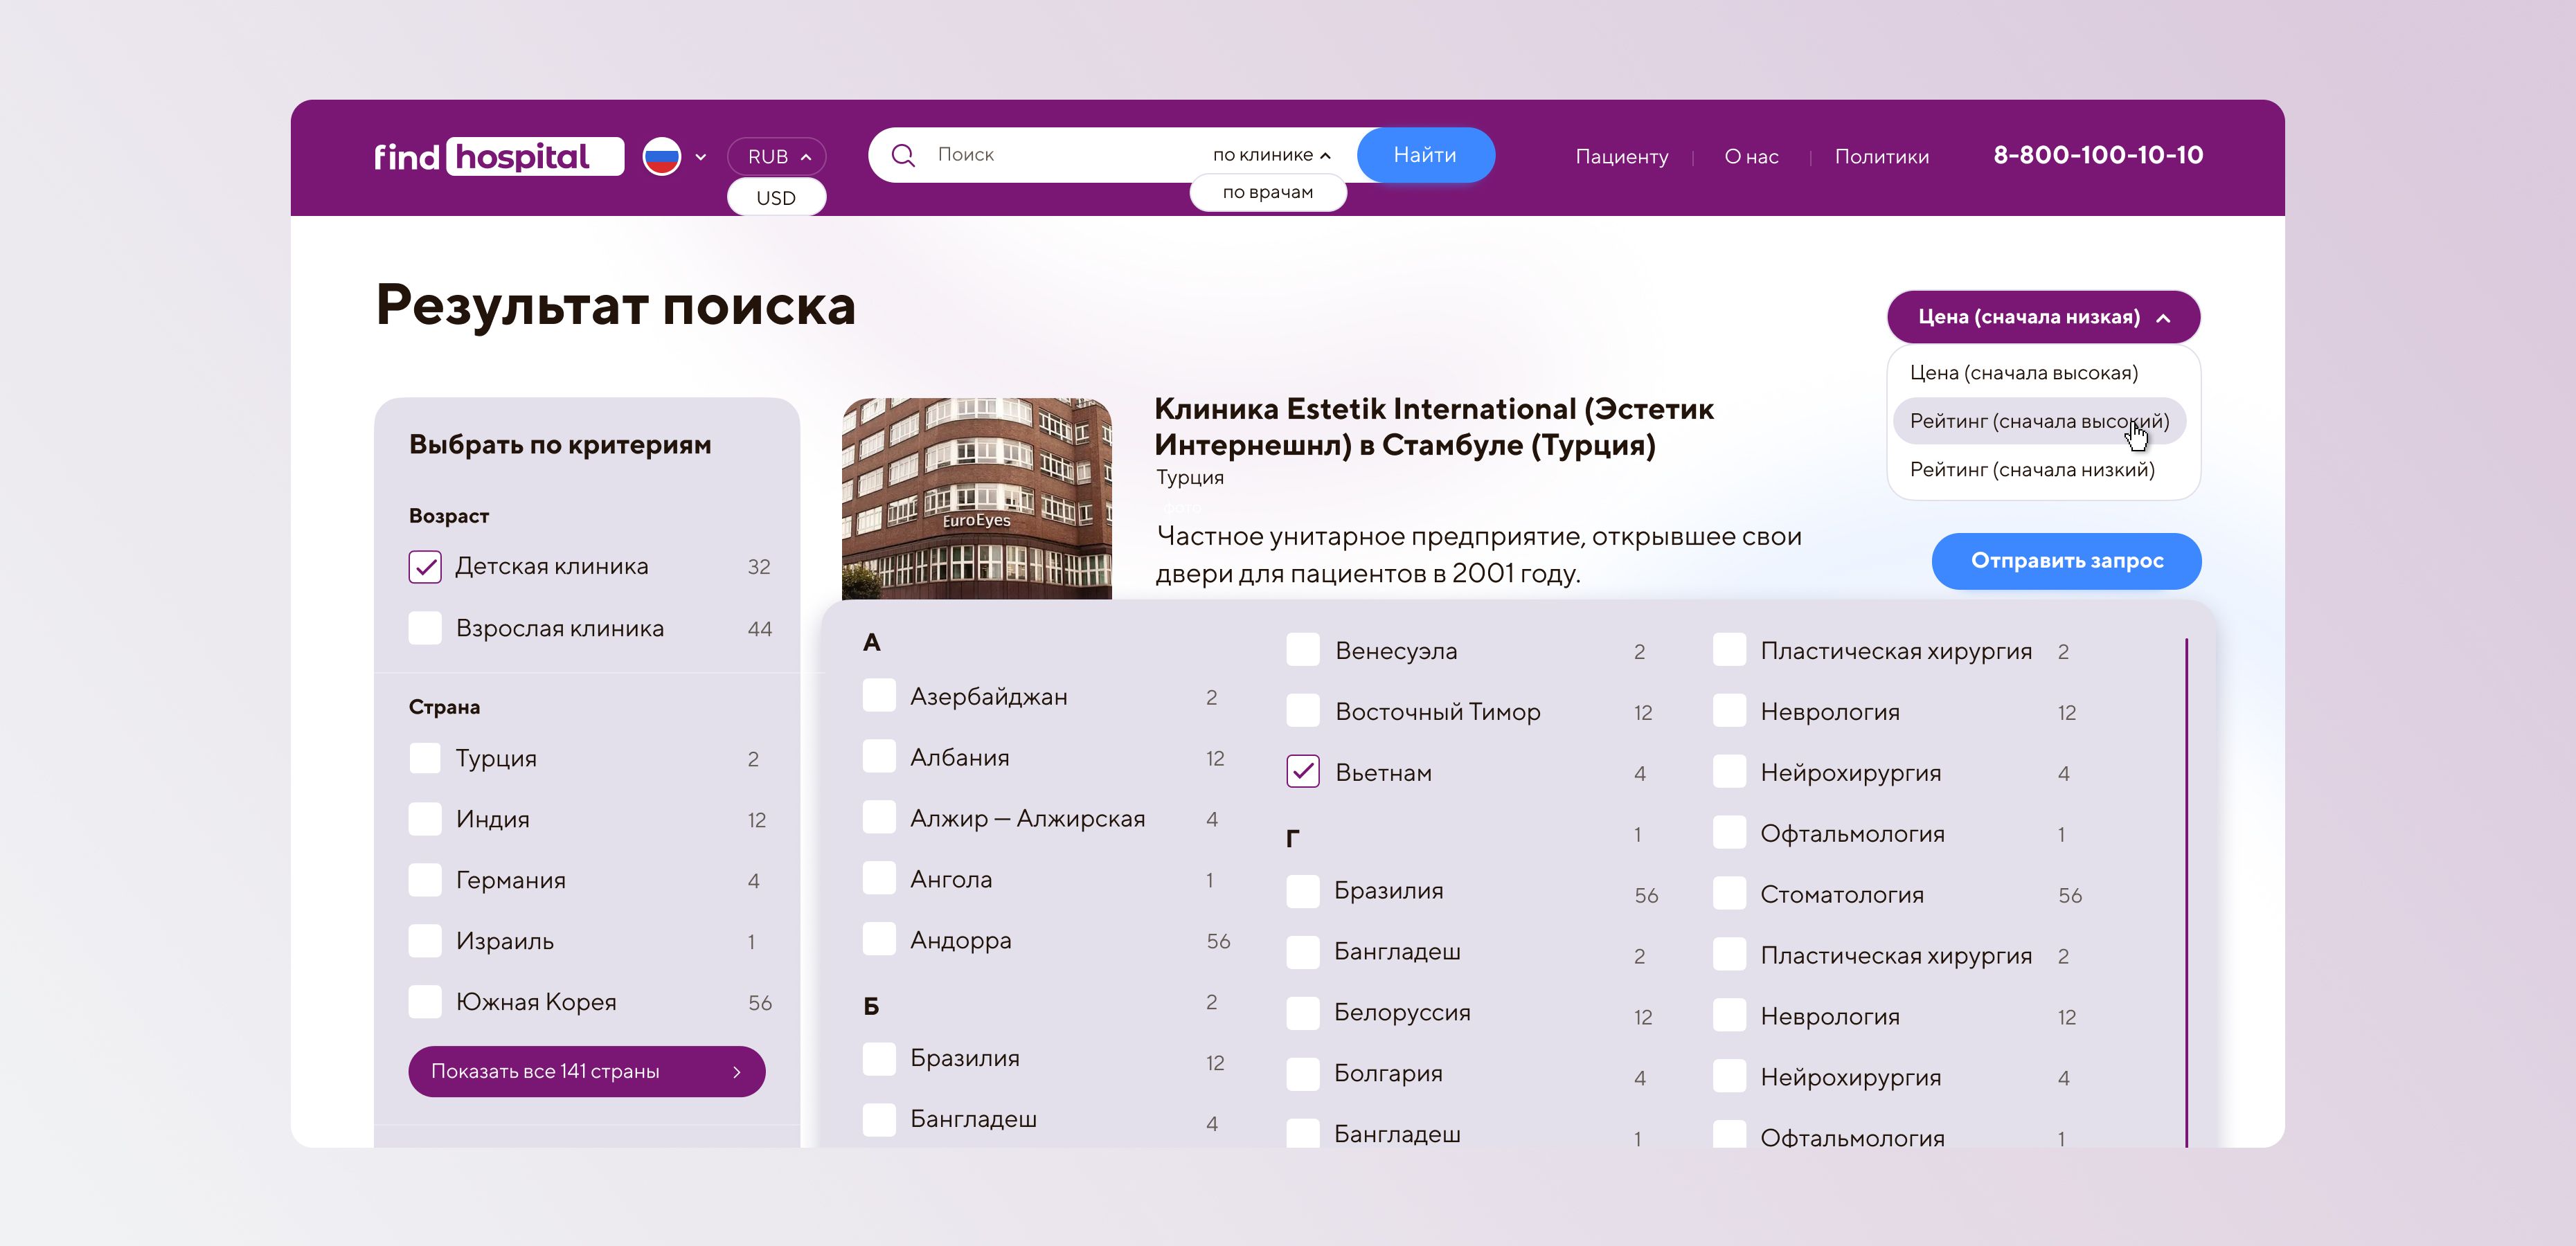Open the language chevron next to flag
The height and width of the screenshot is (1246, 2576).
pos(700,157)
